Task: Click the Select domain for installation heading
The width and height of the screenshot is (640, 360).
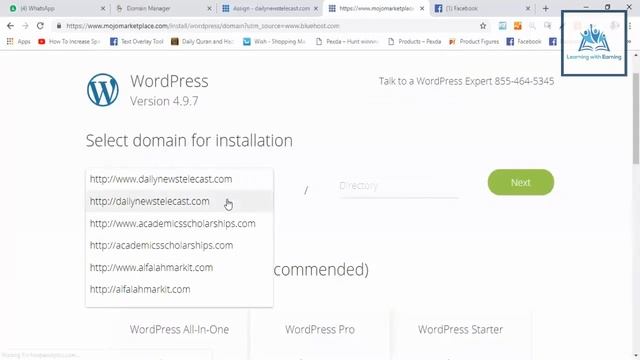Action: coord(189,141)
